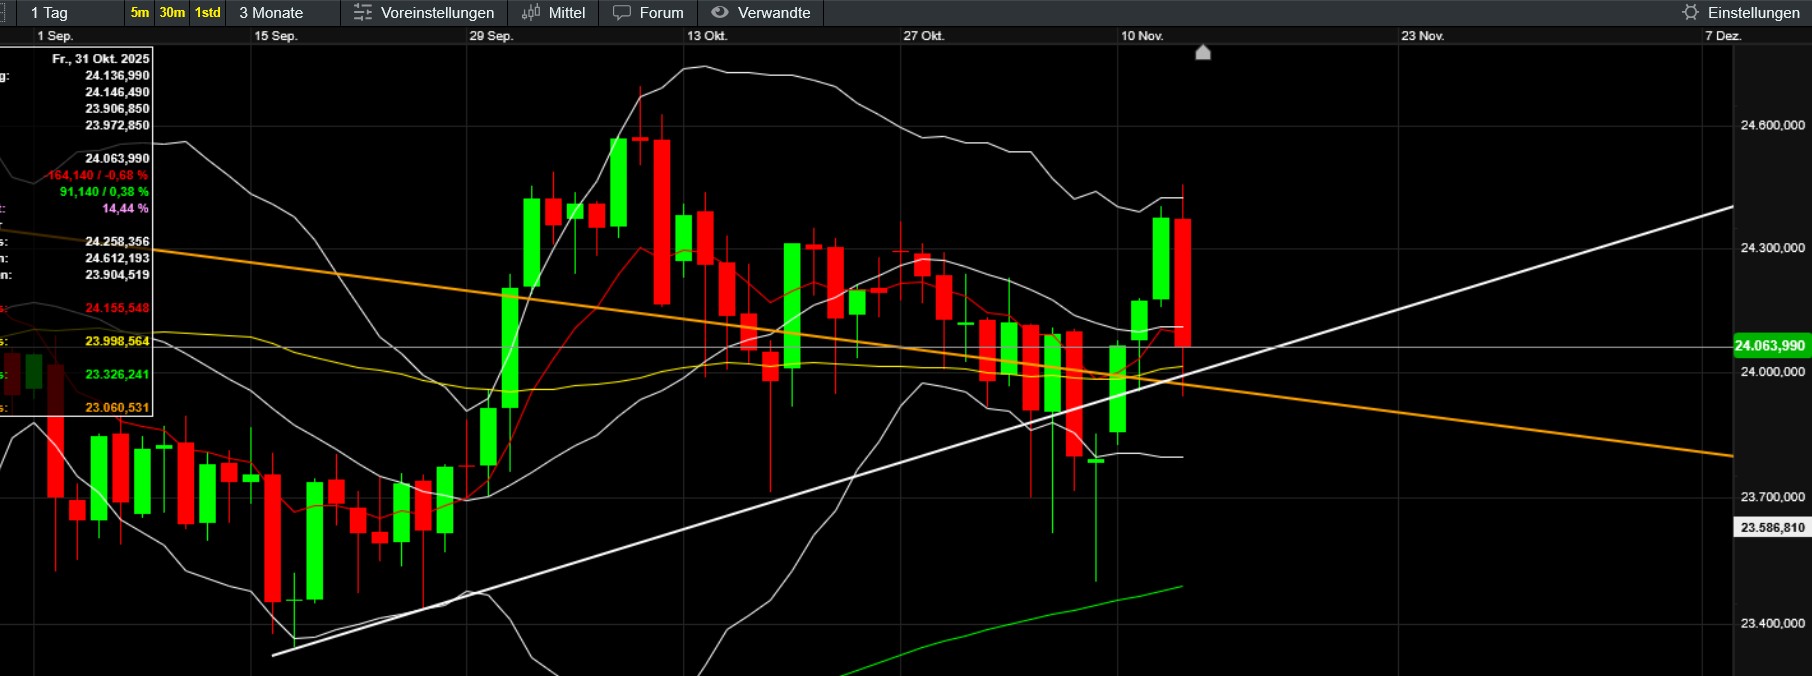Switch chart interval to 5m
The height and width of the screenshot is (676, 1812).
point(139,13)
